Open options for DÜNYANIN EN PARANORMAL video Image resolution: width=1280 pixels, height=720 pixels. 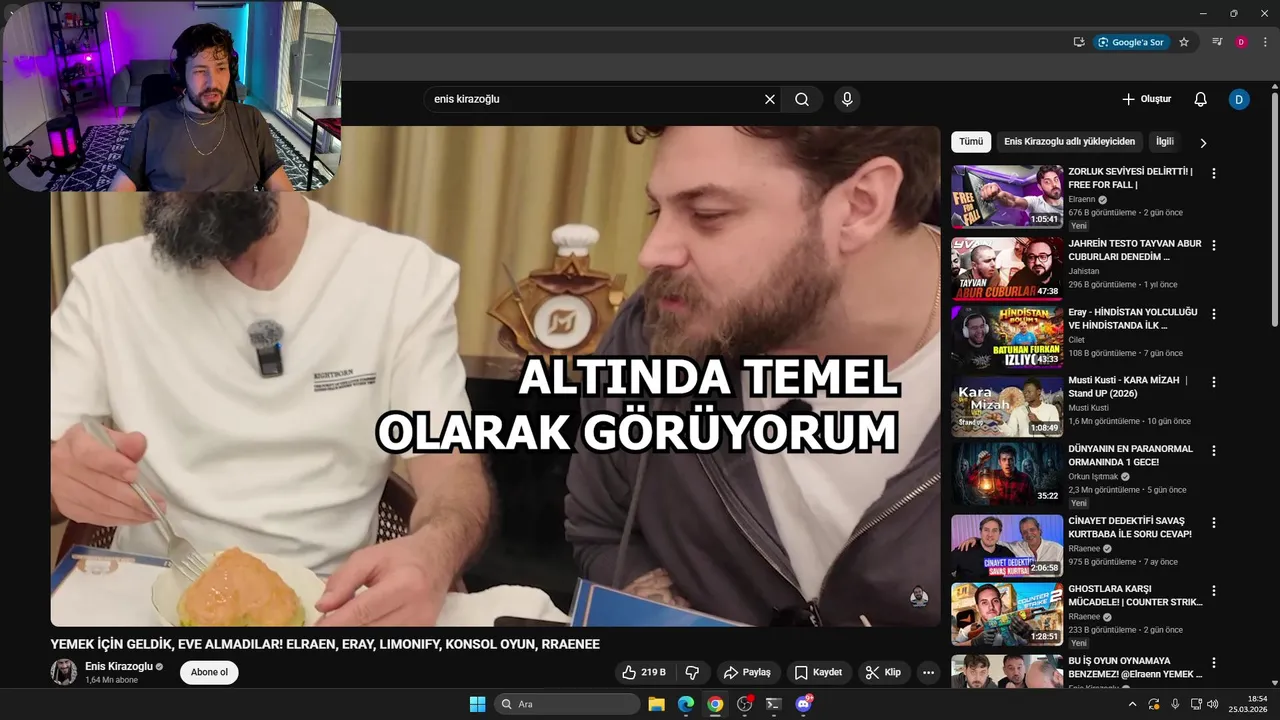(1214, 451)
